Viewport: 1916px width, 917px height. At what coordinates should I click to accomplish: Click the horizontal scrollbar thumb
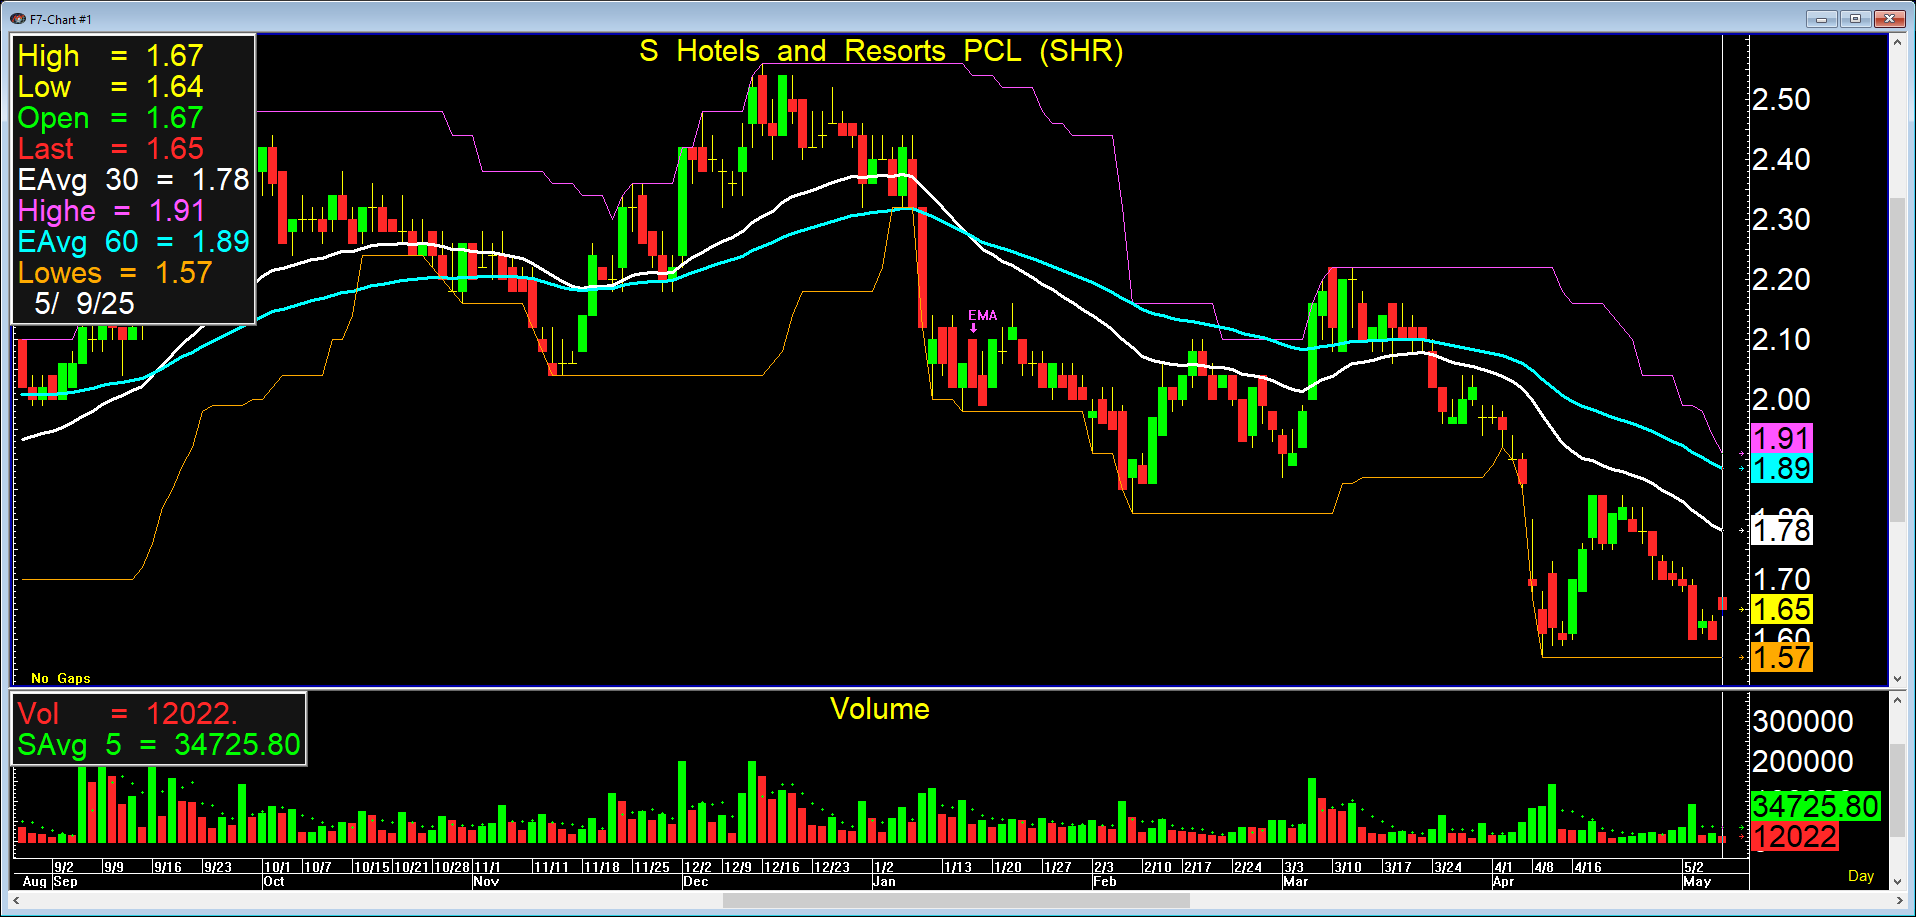(x=956, y=900)
